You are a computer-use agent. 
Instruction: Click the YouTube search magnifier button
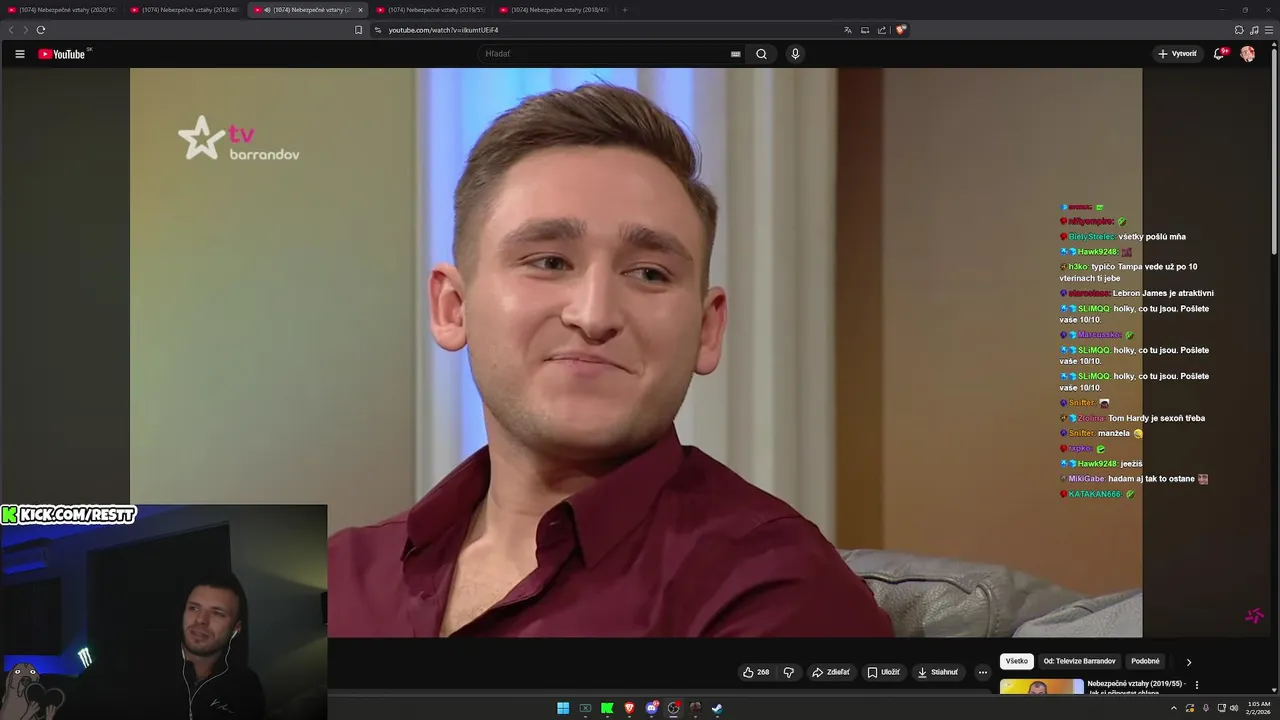[761, 54]
